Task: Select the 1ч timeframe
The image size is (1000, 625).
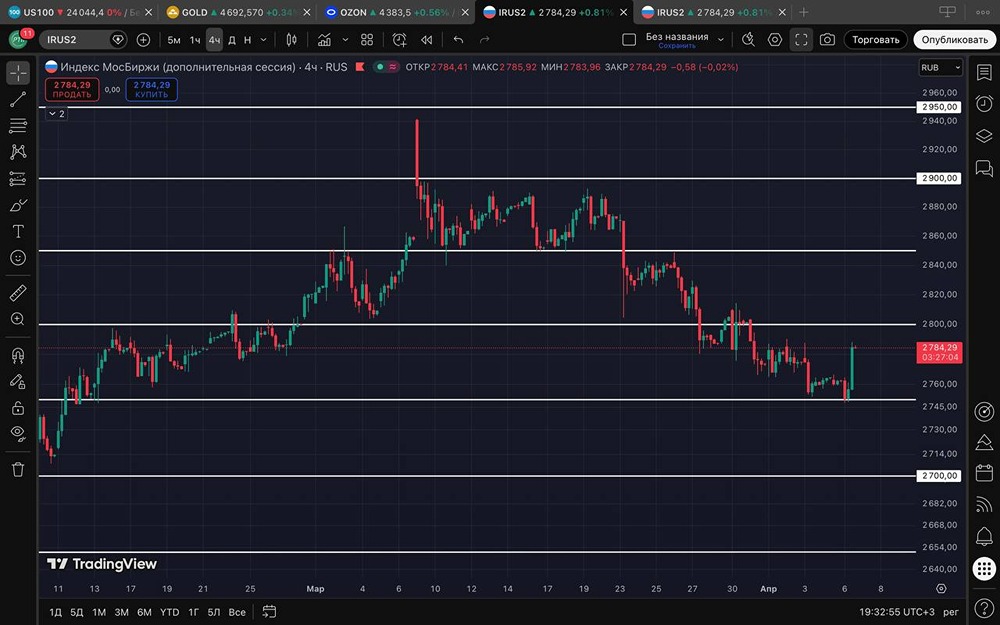Action: [x=195, y=40]
